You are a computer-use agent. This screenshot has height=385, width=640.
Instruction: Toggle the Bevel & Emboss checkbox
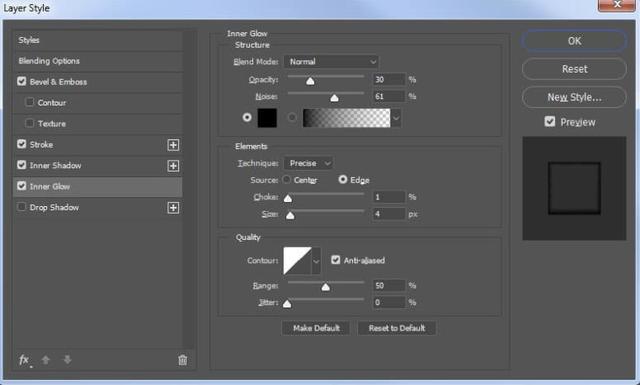22,81
